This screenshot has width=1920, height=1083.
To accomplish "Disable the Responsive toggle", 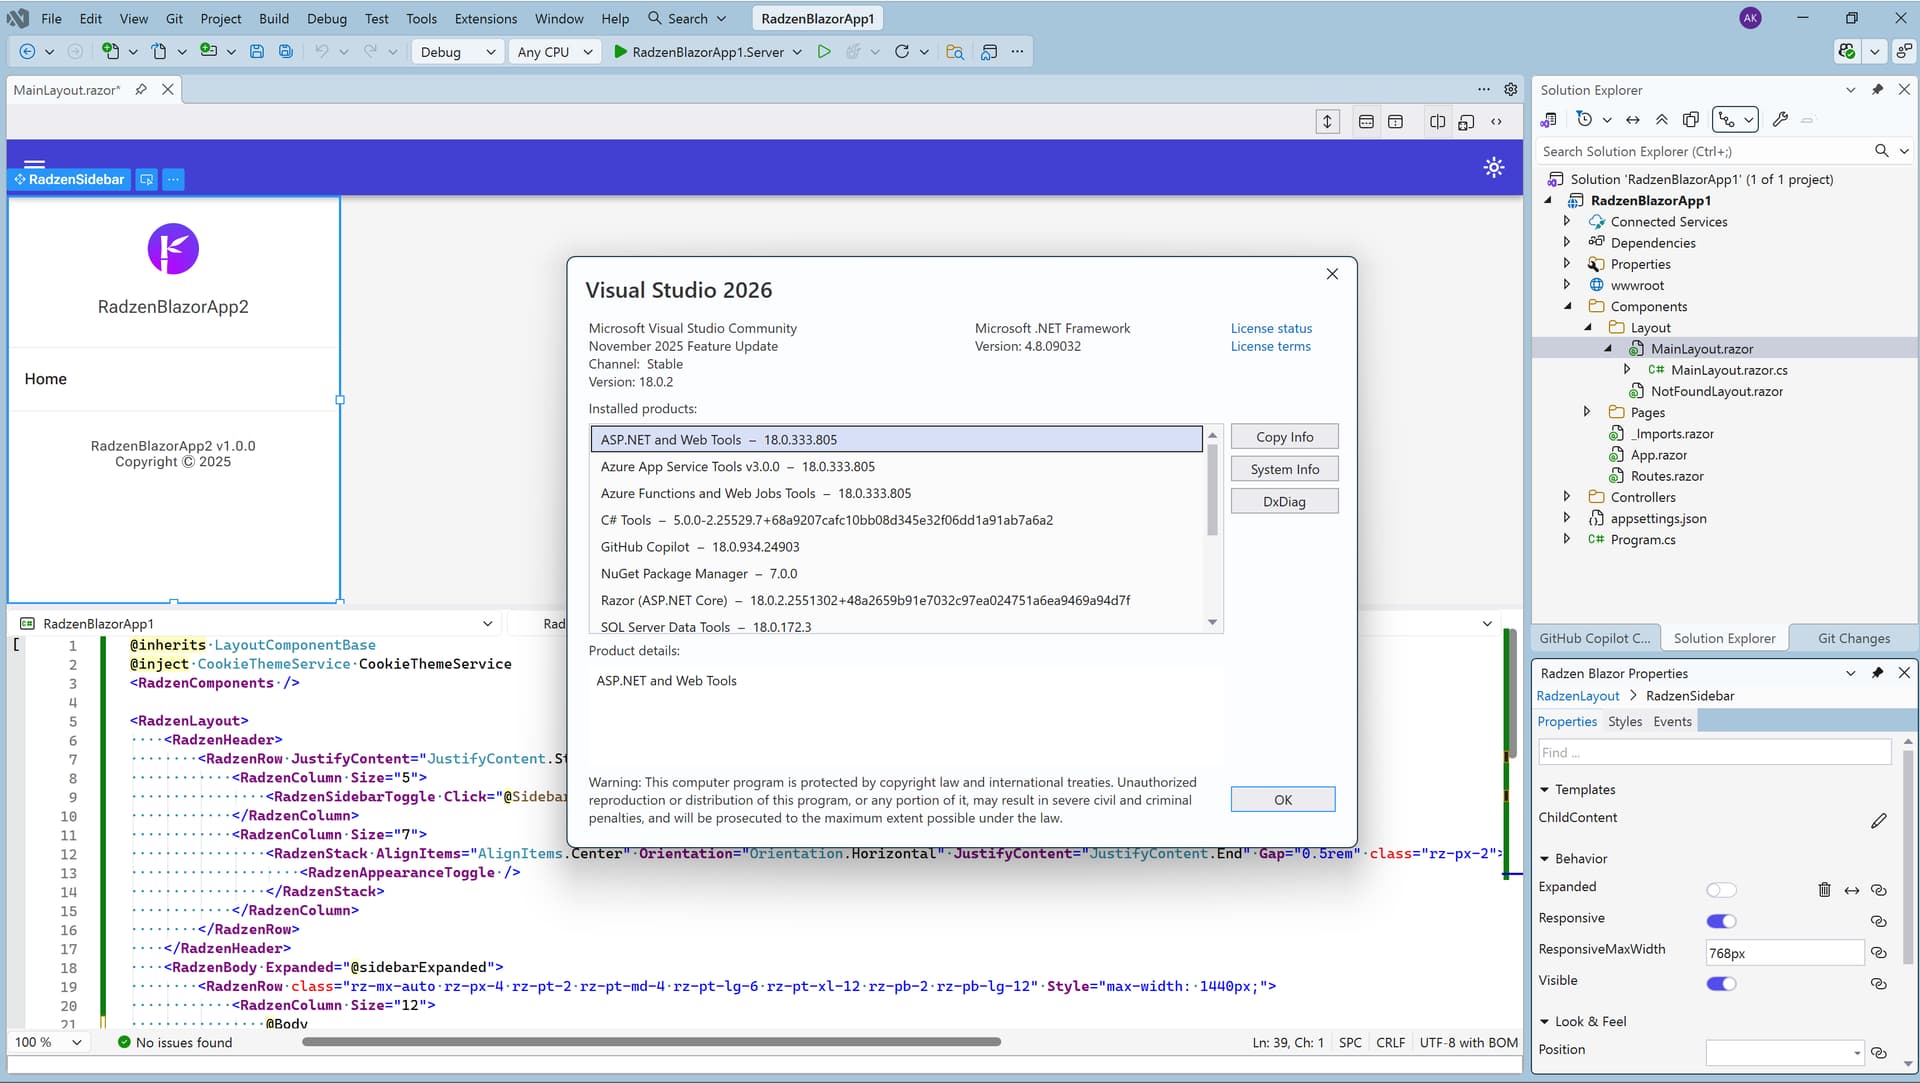I will 1720,921.
